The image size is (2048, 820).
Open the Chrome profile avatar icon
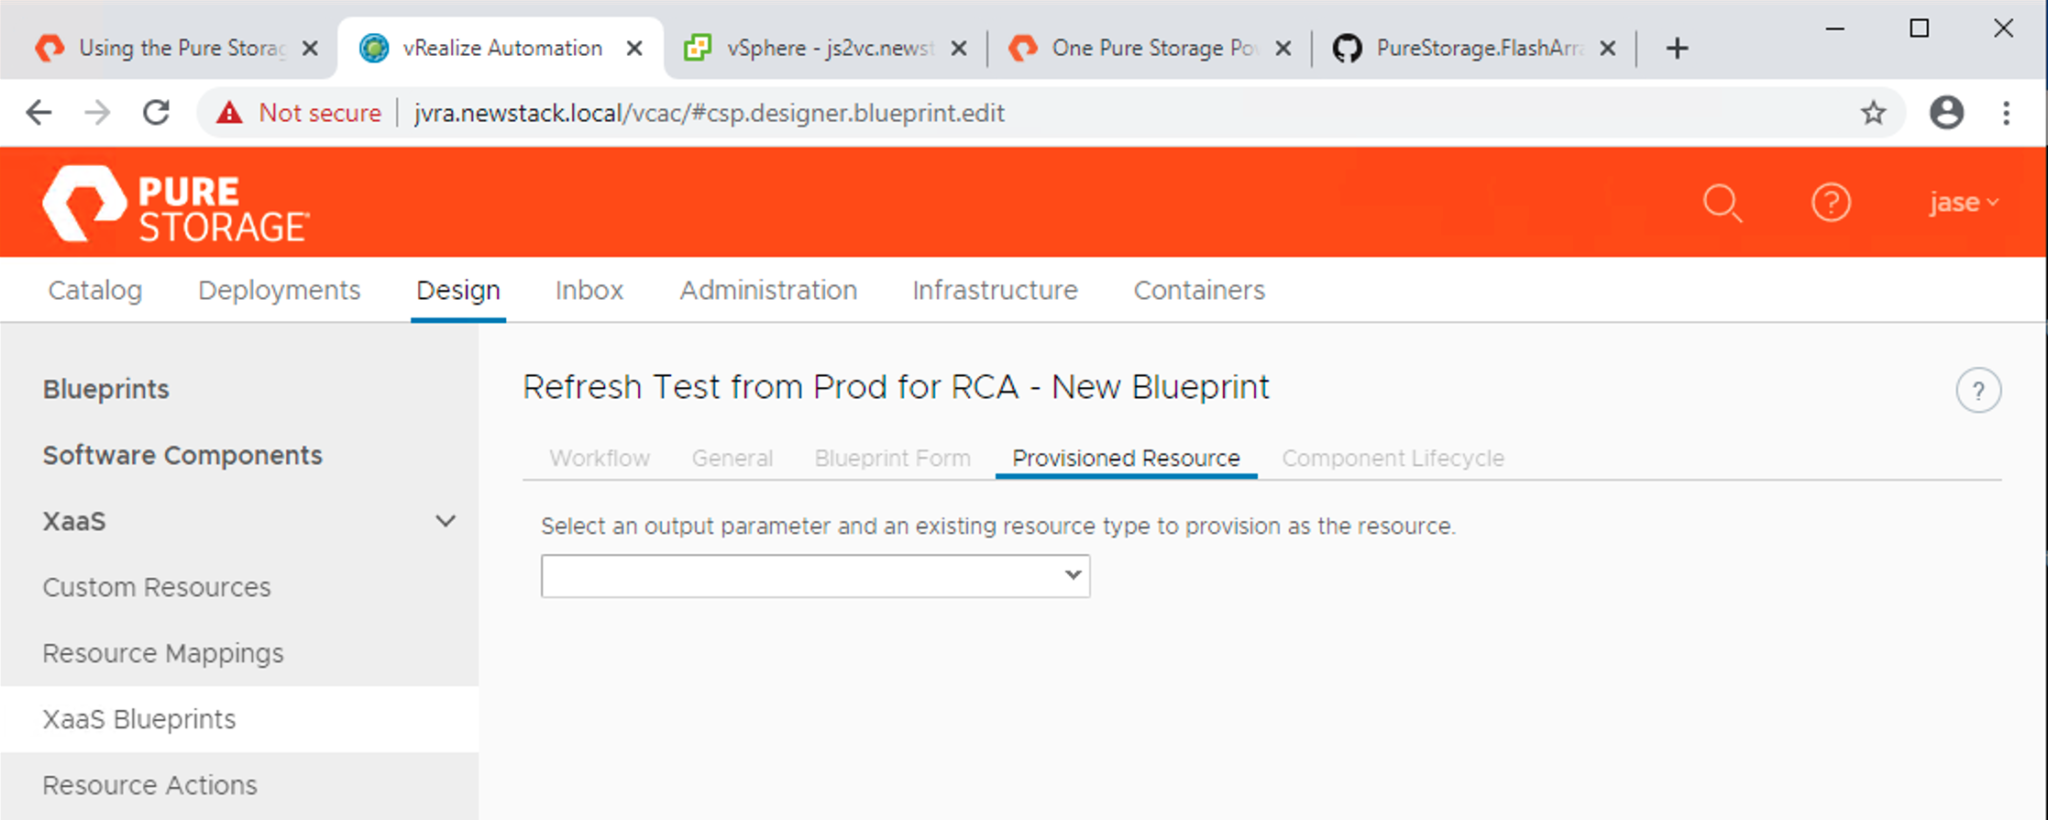pyautogui.click(x=1946, y=113)
